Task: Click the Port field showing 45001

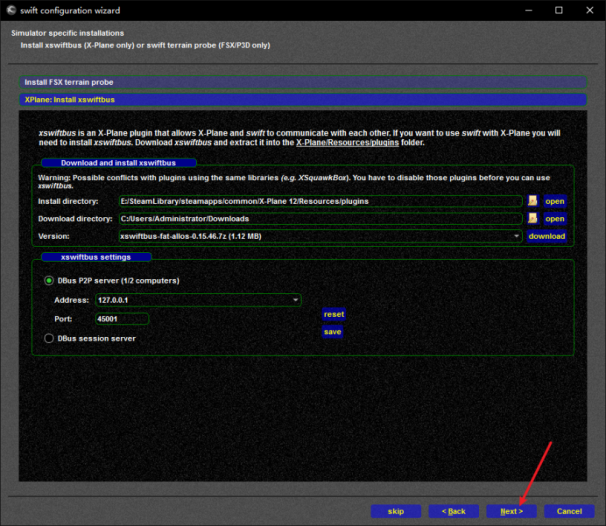Action: 122,319
